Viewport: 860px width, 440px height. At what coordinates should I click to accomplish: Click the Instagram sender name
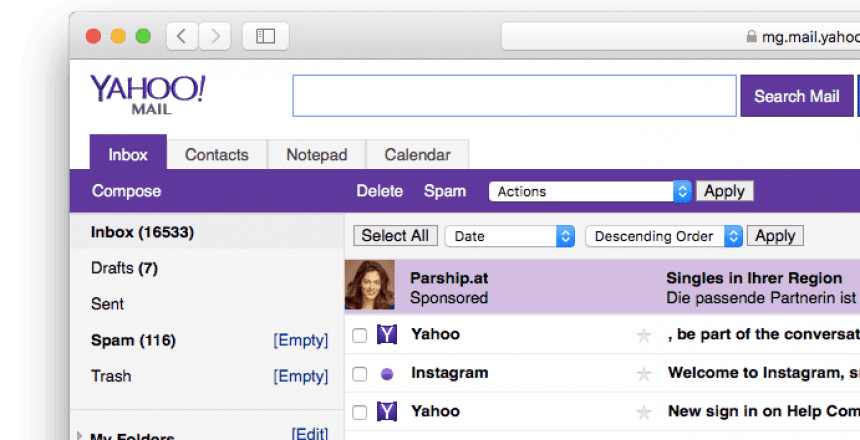449,373
